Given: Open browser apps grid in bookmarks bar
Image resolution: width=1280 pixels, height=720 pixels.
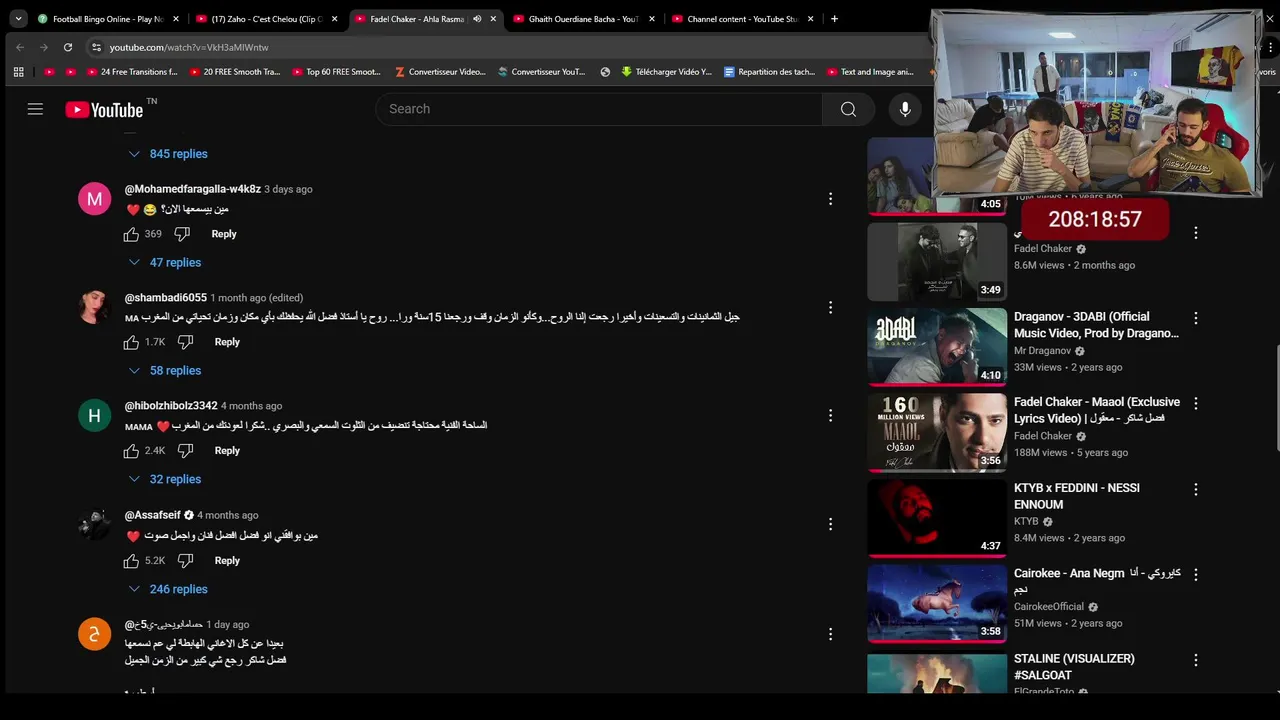Looking at the screenshot, I should (18, 72).
